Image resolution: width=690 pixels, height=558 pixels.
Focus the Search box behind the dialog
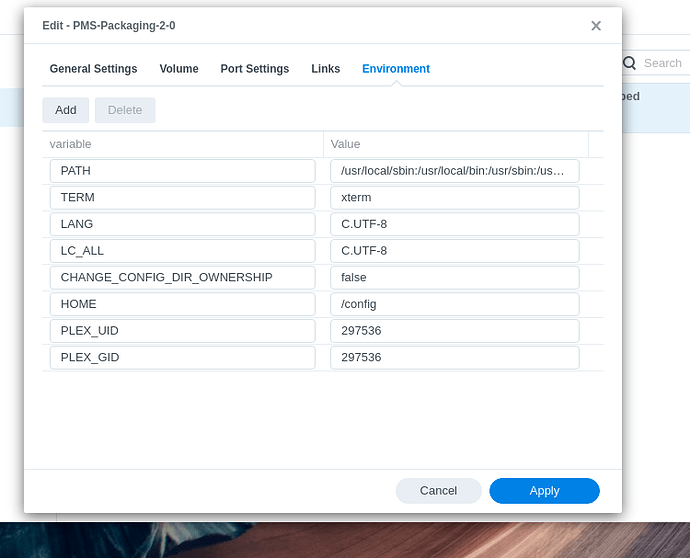click(656, 63)
